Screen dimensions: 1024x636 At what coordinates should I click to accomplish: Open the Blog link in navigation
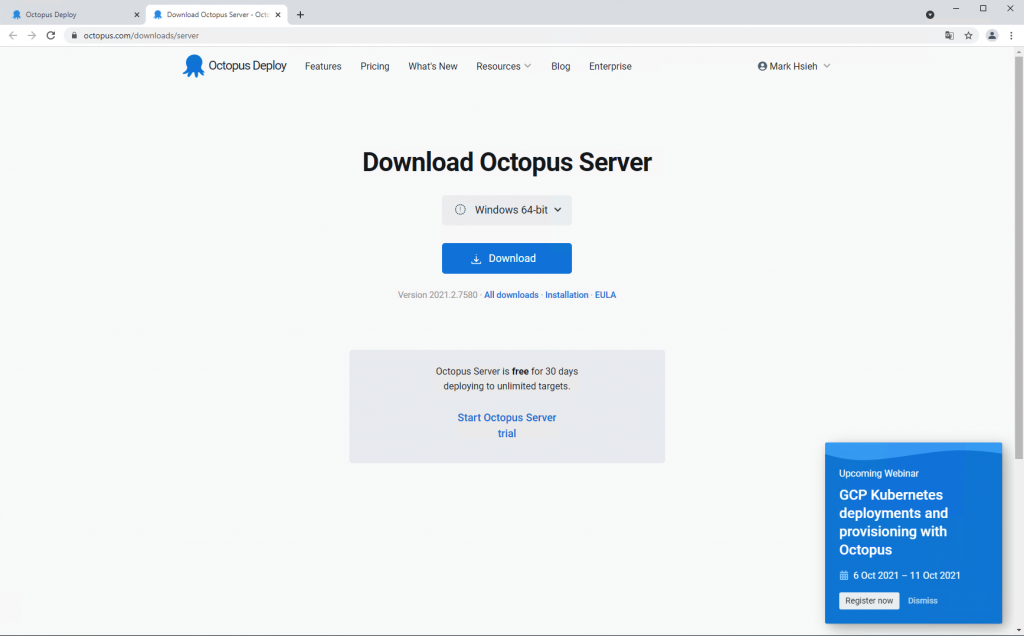(560, 66)
